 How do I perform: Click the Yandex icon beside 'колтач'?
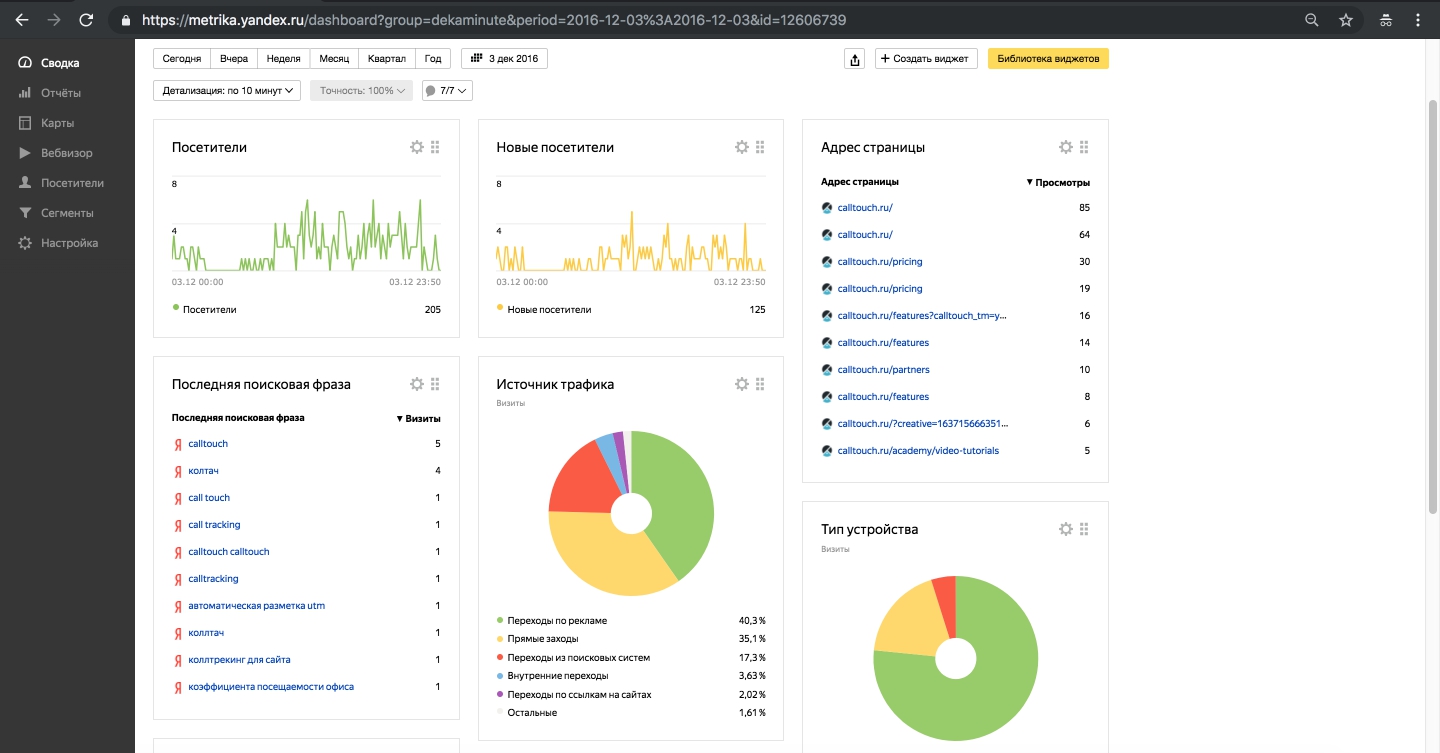point(177,471)
